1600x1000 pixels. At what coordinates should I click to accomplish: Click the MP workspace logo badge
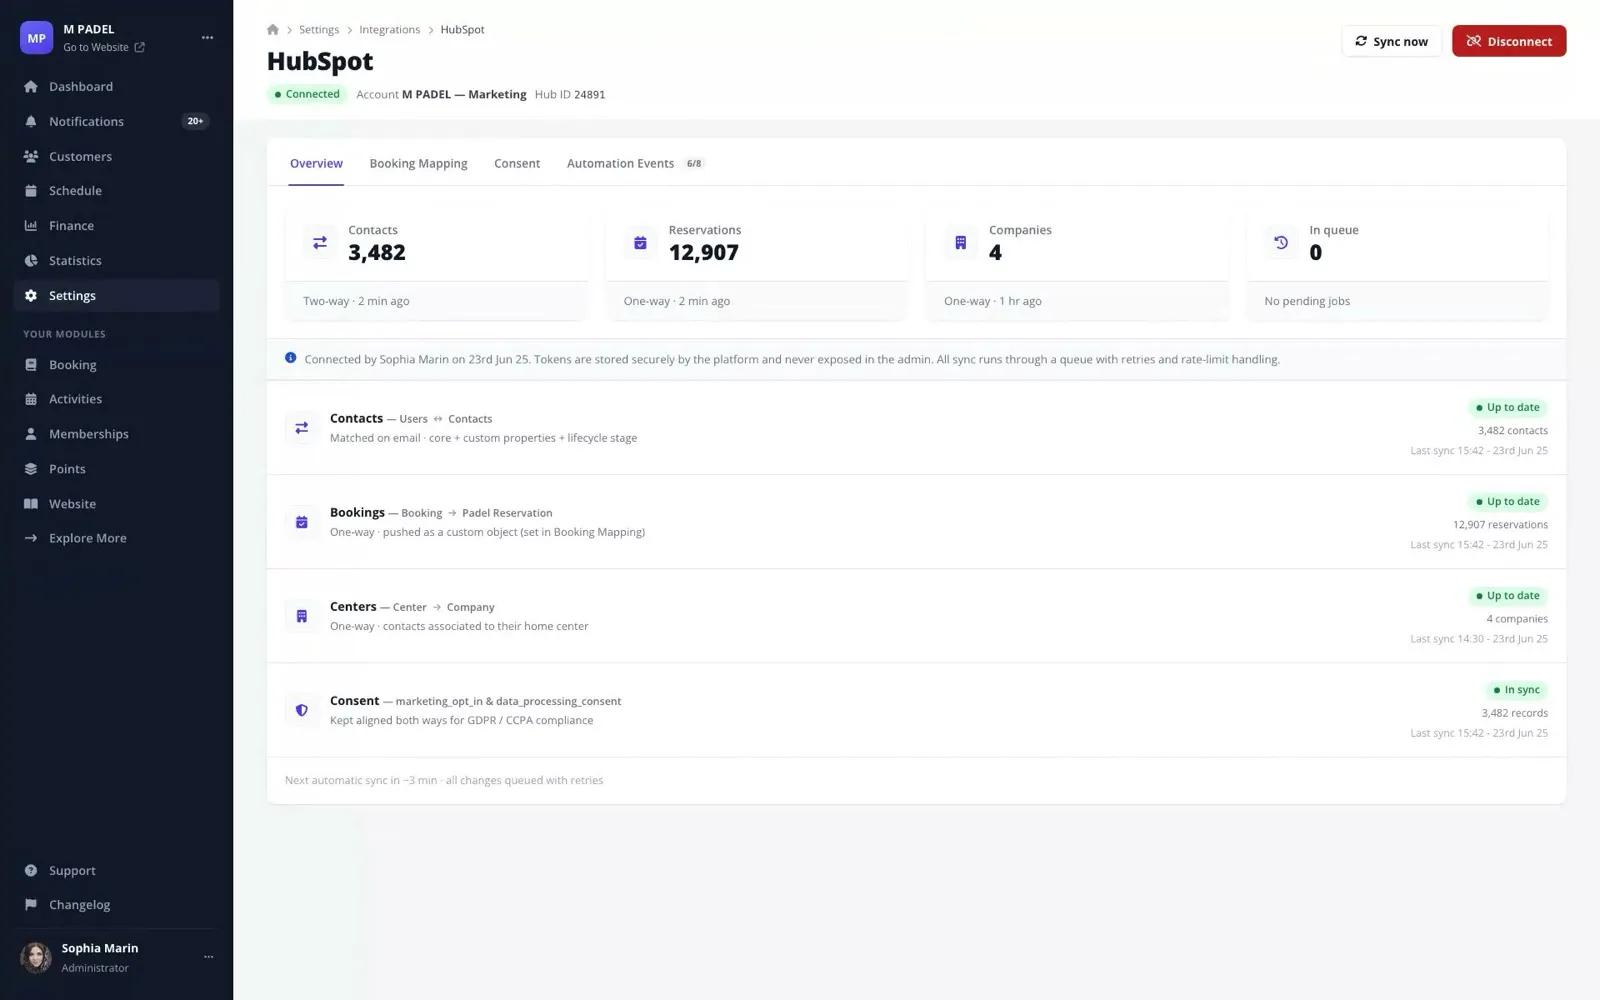pos(36,38)
